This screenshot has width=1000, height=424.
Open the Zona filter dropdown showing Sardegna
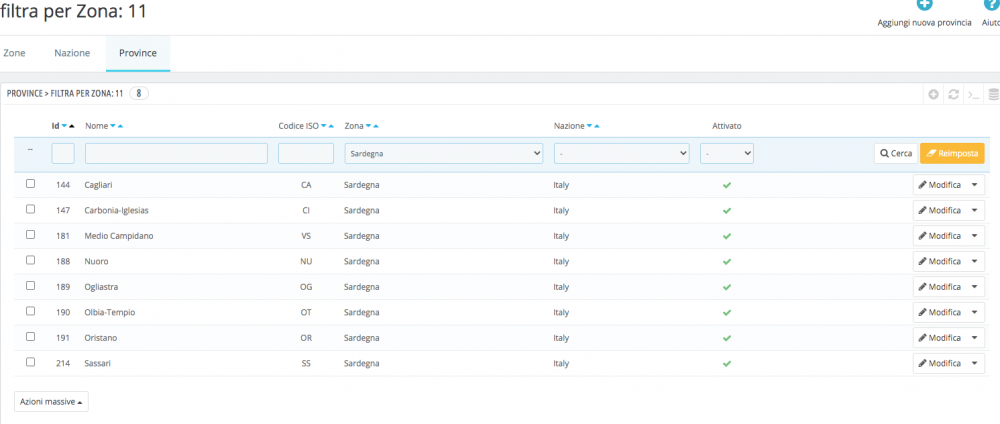[x=444, y=154]
